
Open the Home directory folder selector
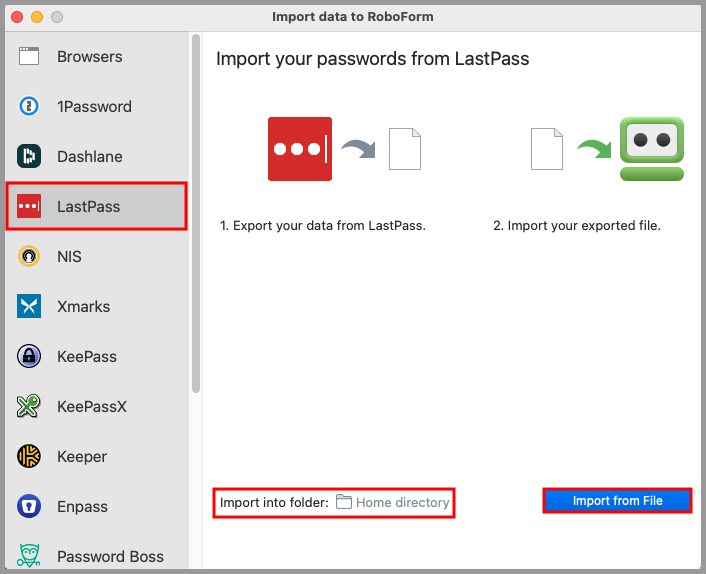393,502
